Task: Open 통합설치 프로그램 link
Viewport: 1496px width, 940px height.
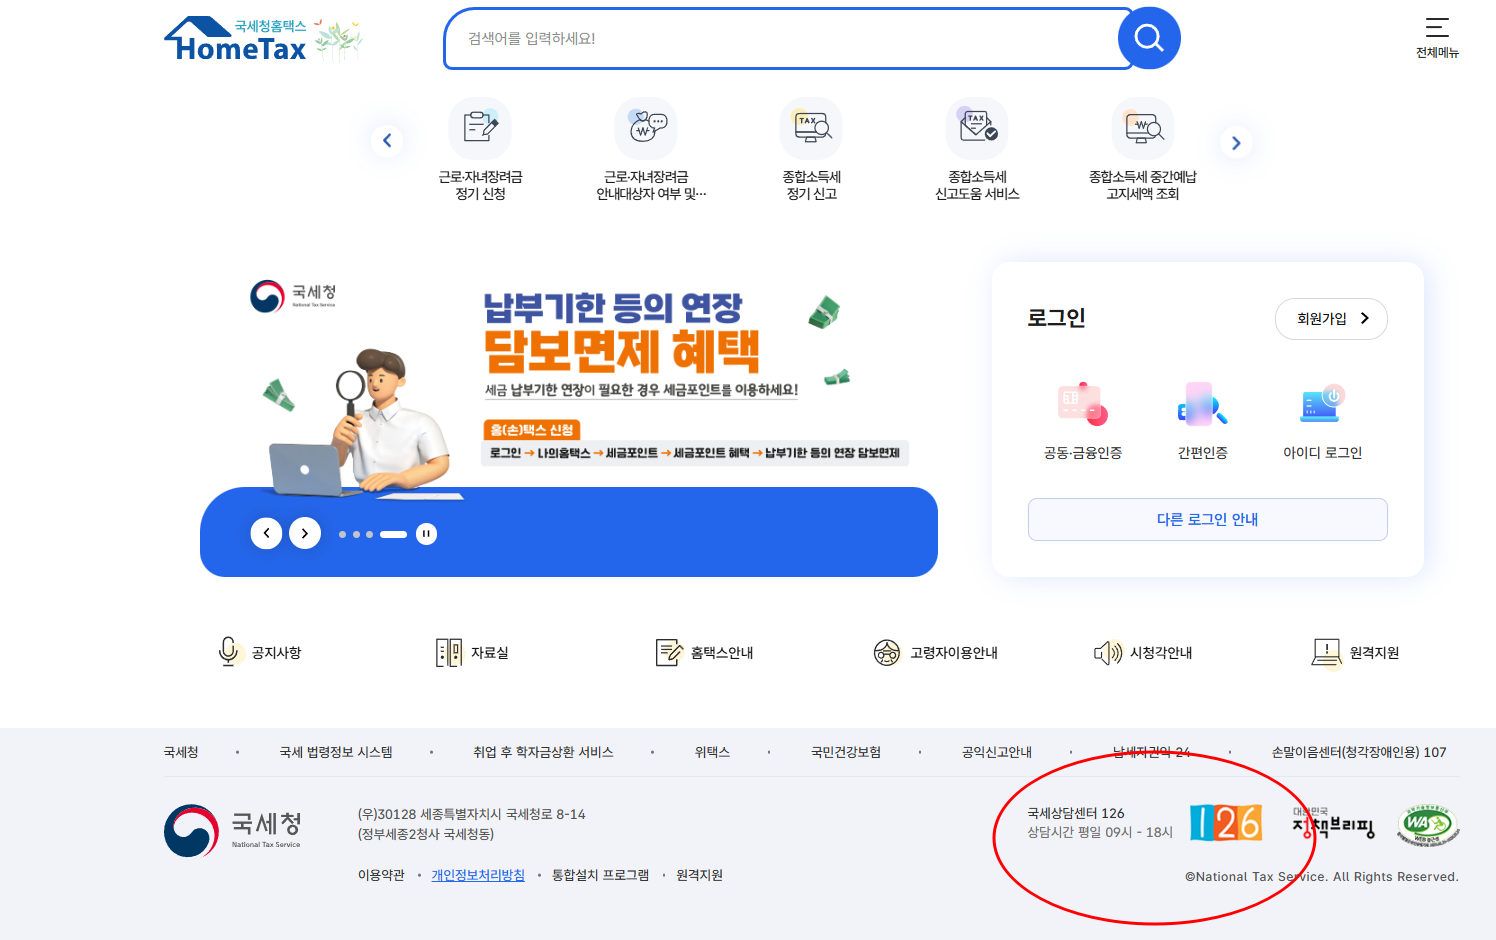Action: pos(600,875)
